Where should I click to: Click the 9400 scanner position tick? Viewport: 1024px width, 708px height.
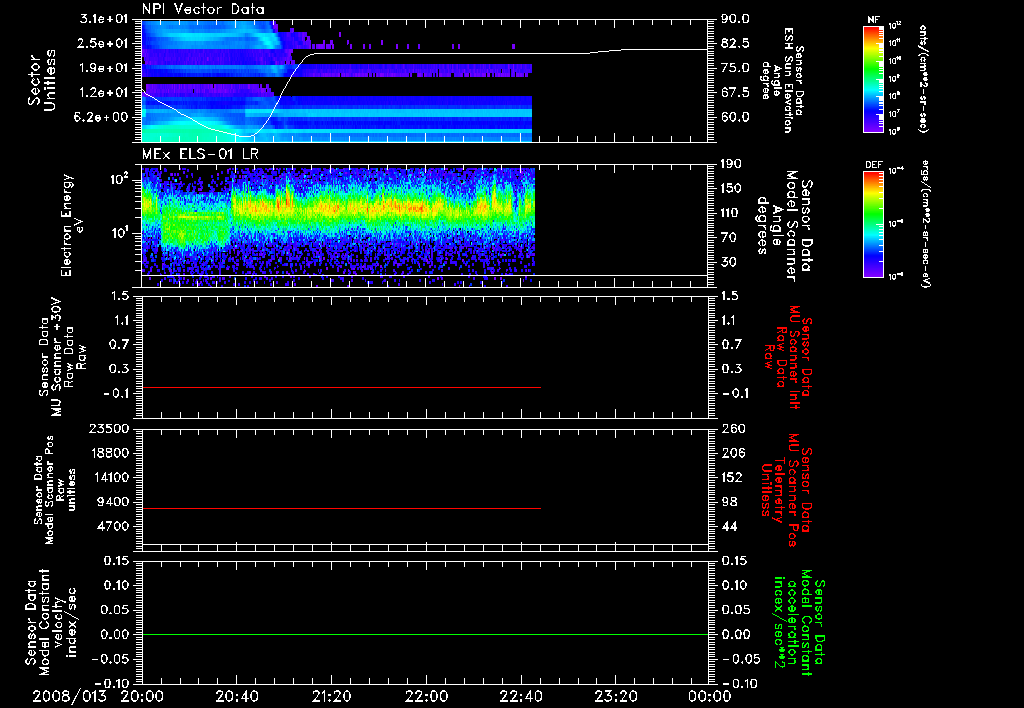(115, 502)
